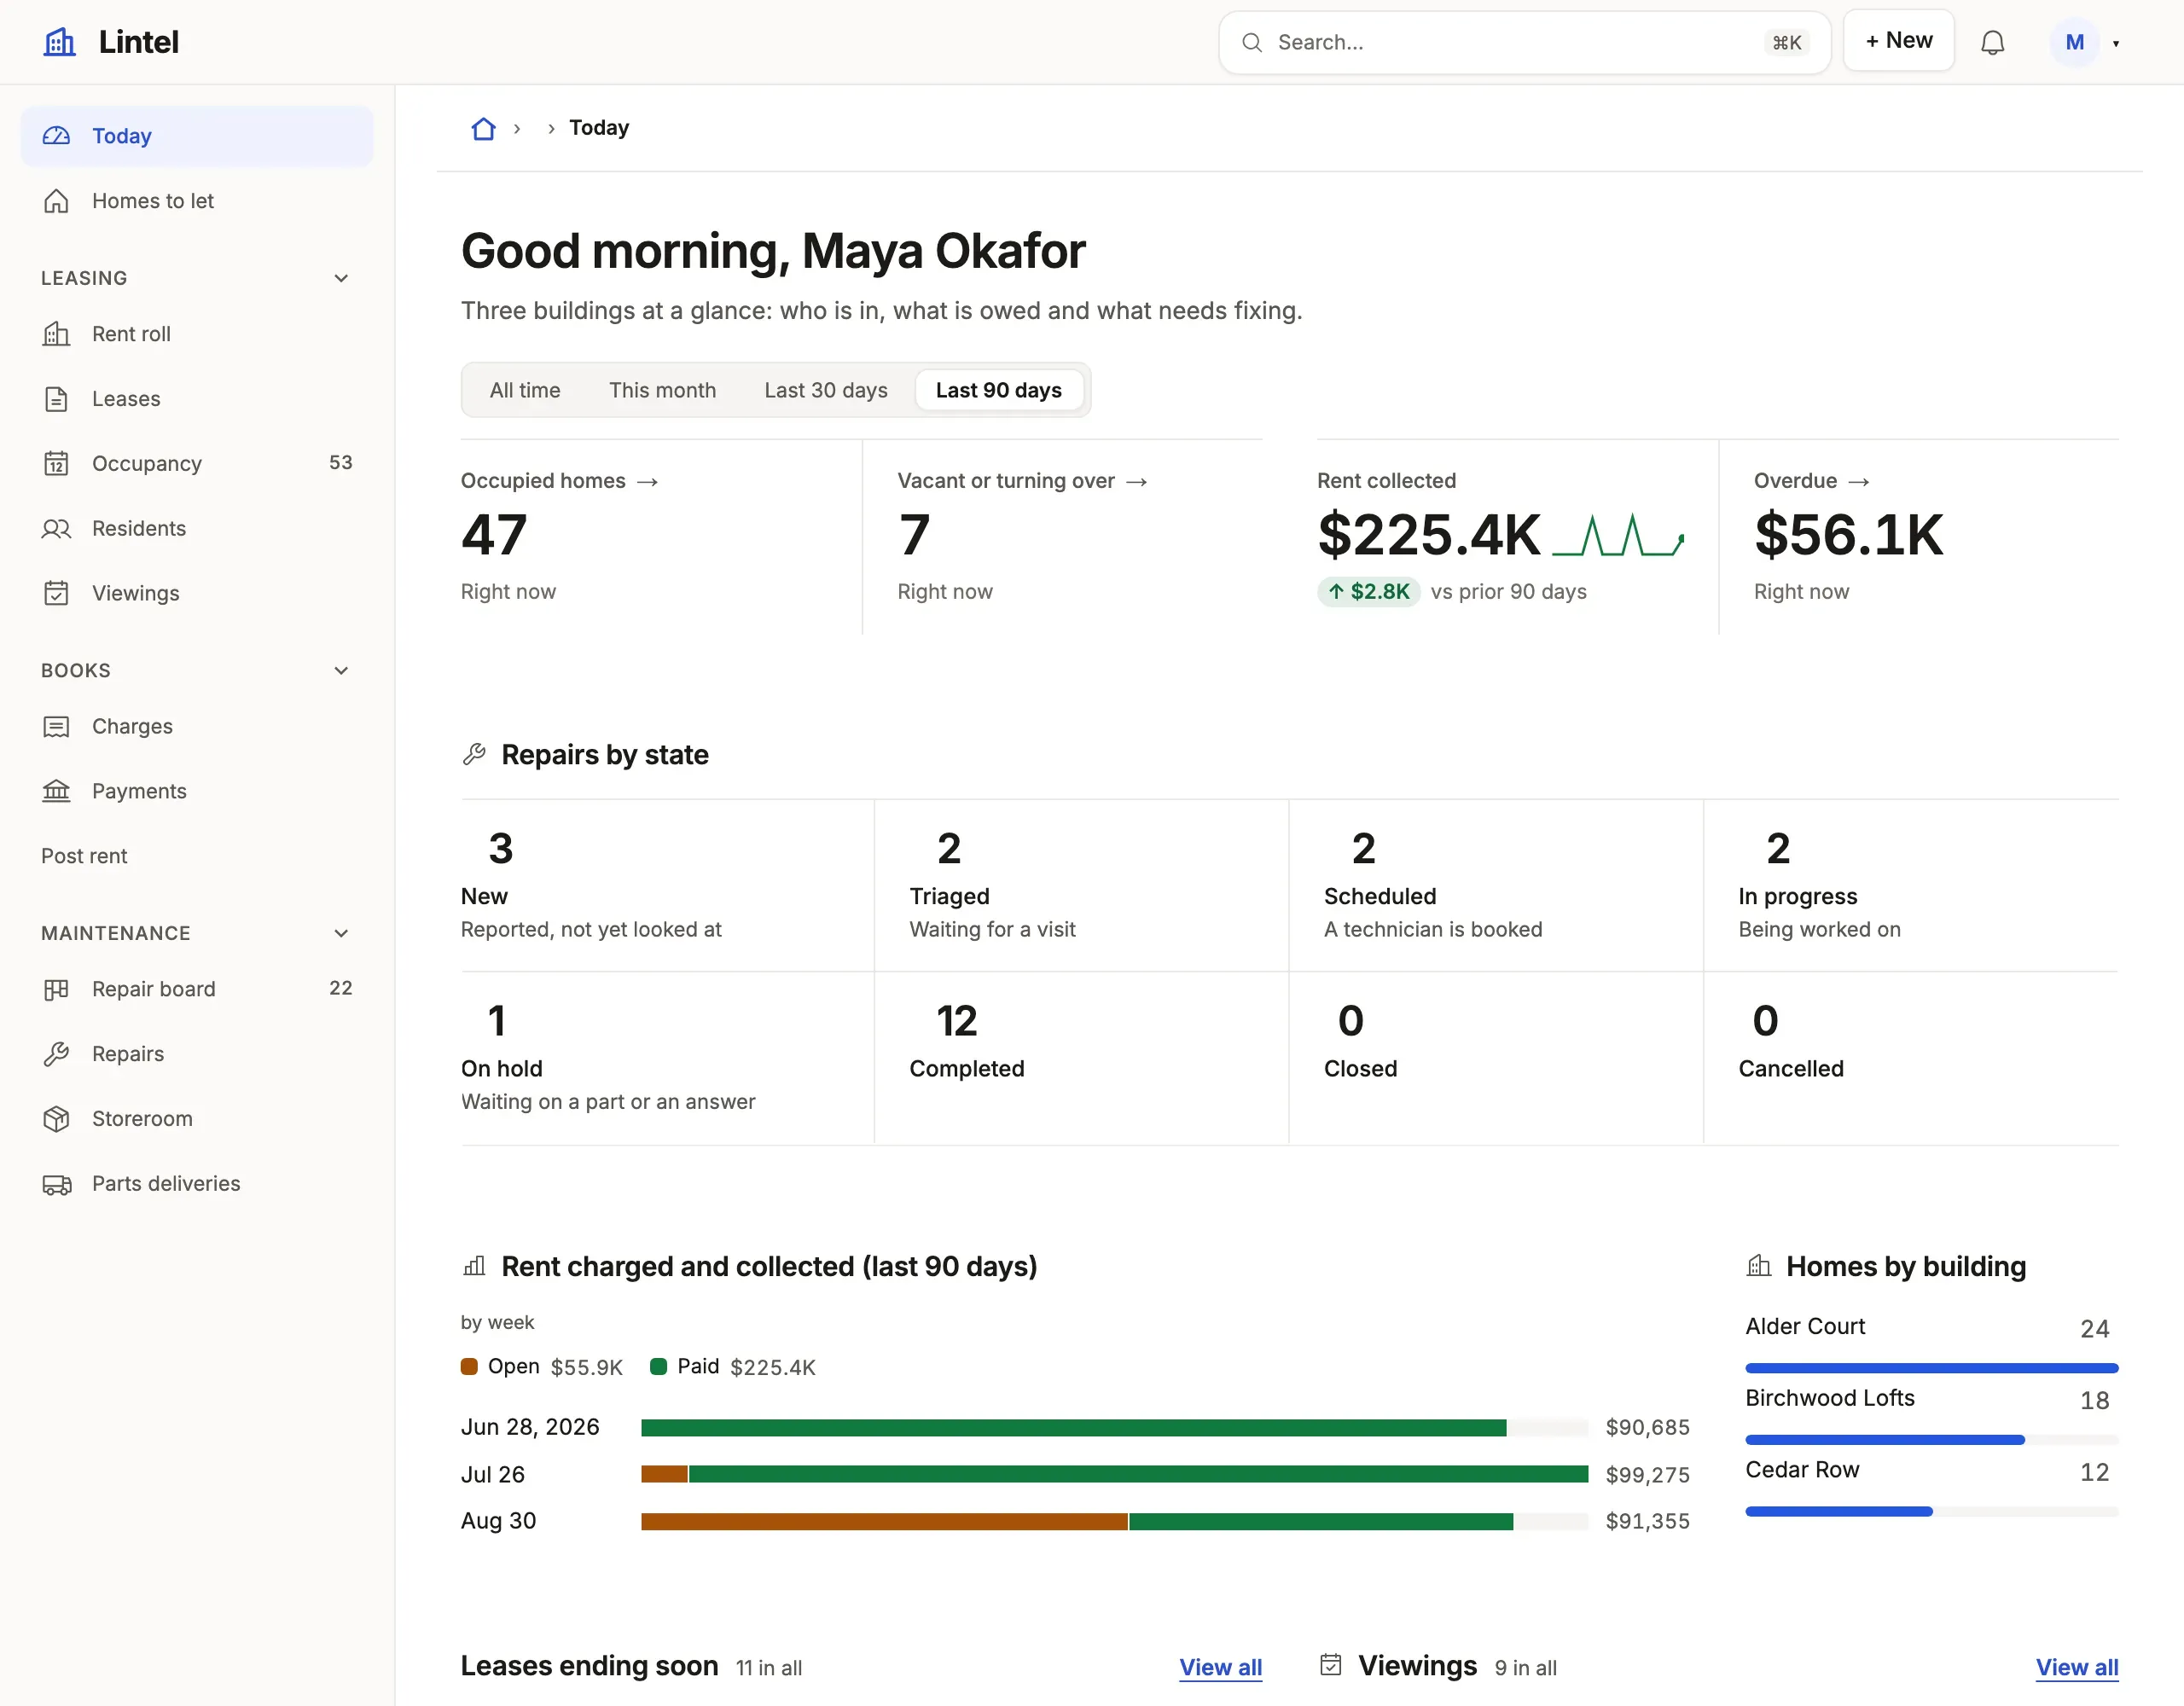Focus the Search field

1524,42
